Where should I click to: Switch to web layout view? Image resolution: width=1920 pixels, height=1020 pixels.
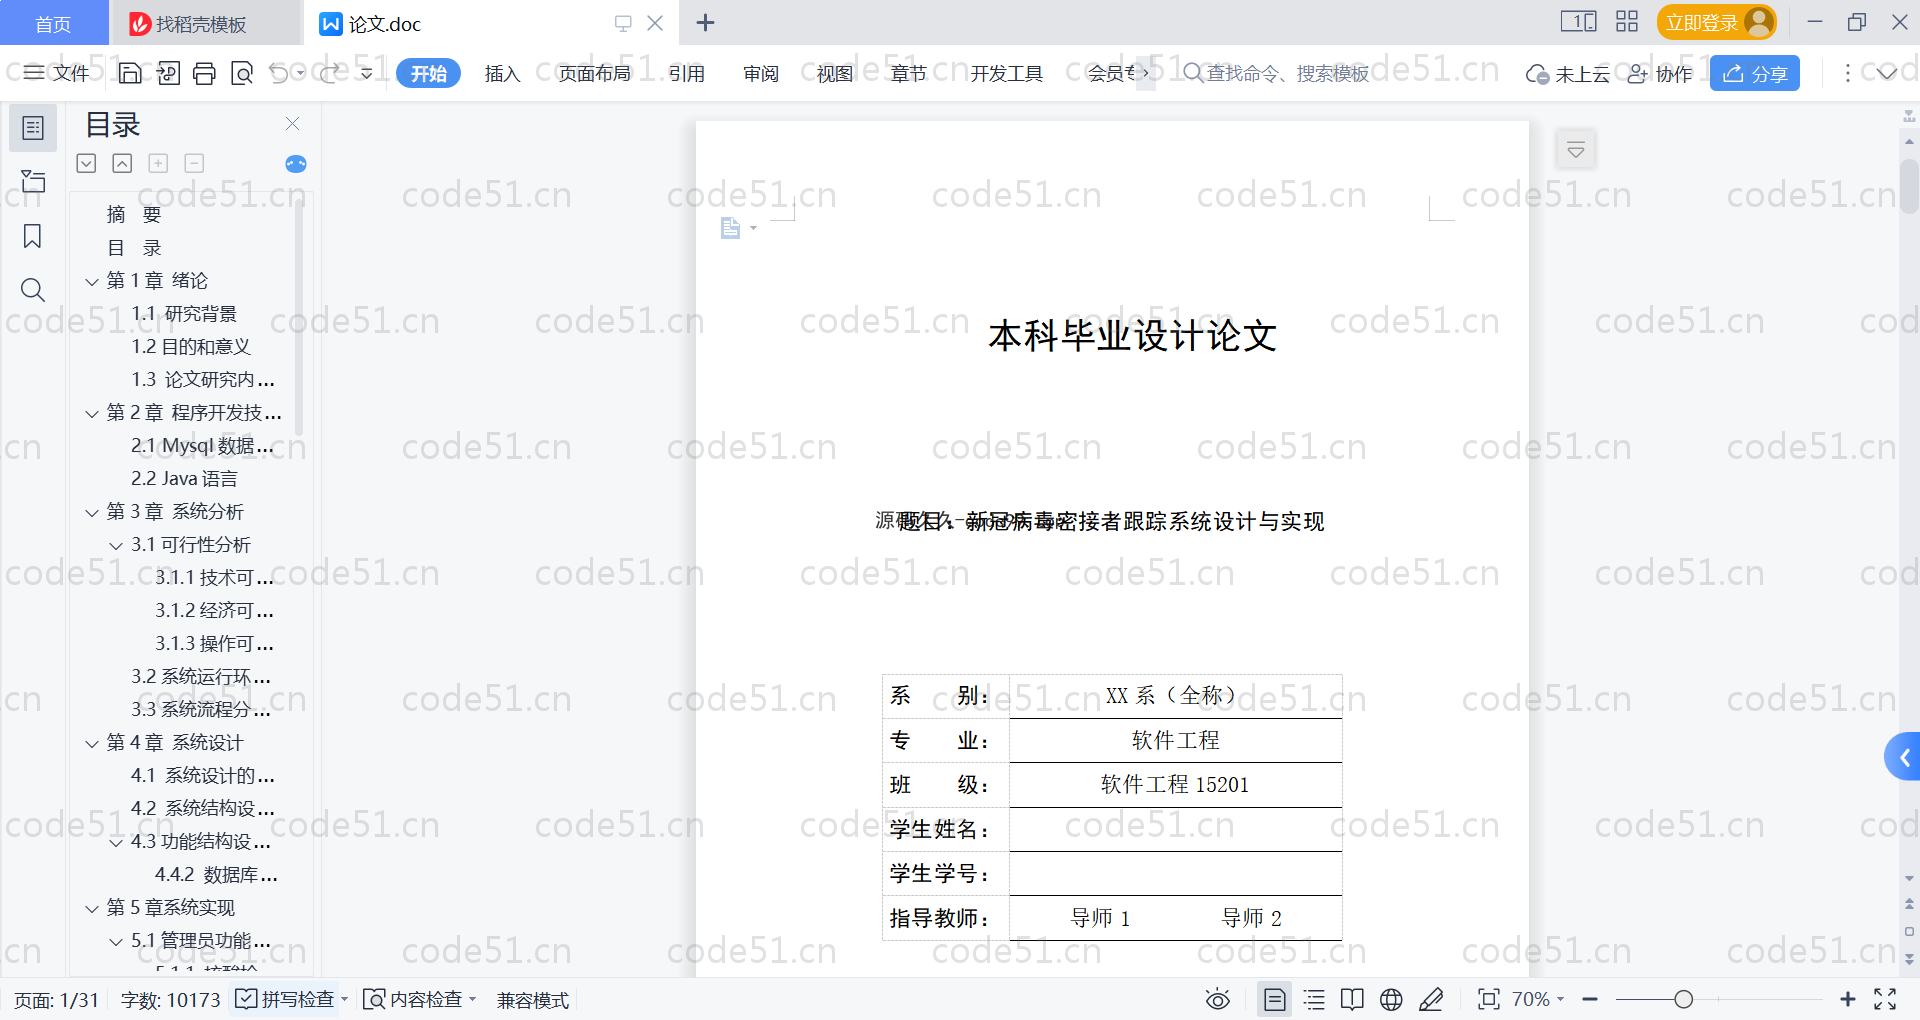[x=1391, y=999]
